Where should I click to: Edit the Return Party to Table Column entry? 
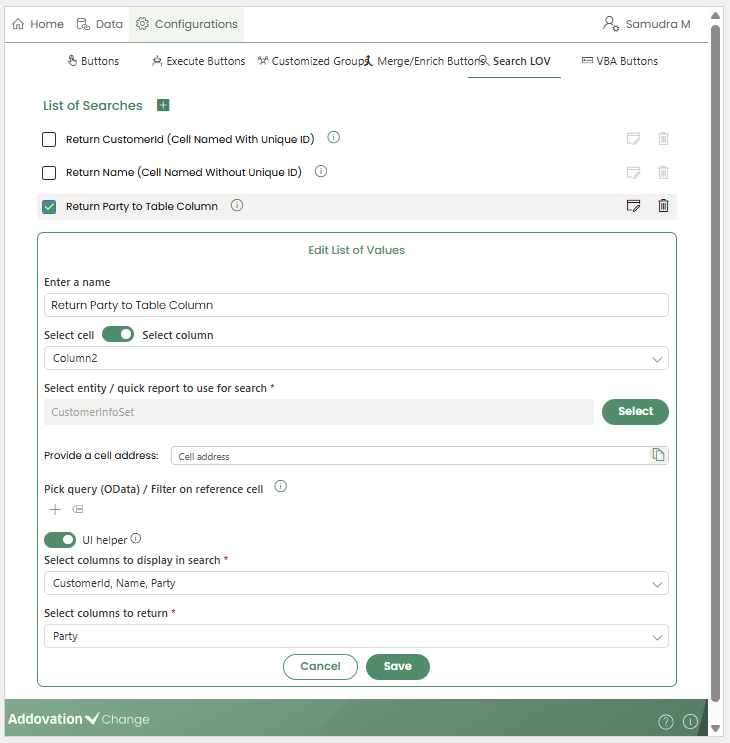[x=633, y=206]
